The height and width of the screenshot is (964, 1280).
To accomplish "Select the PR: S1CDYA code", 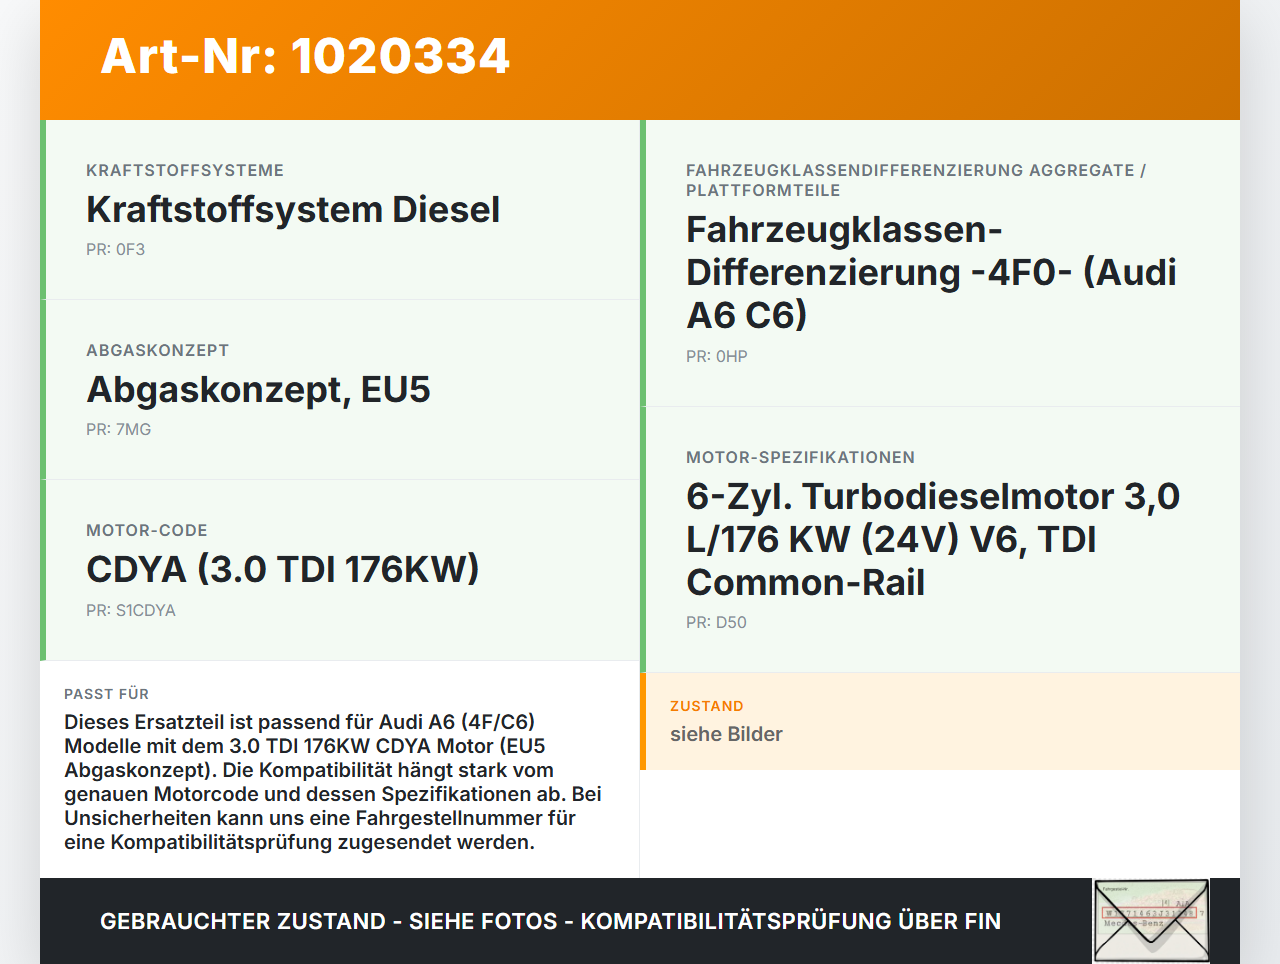I will [131, 609].
